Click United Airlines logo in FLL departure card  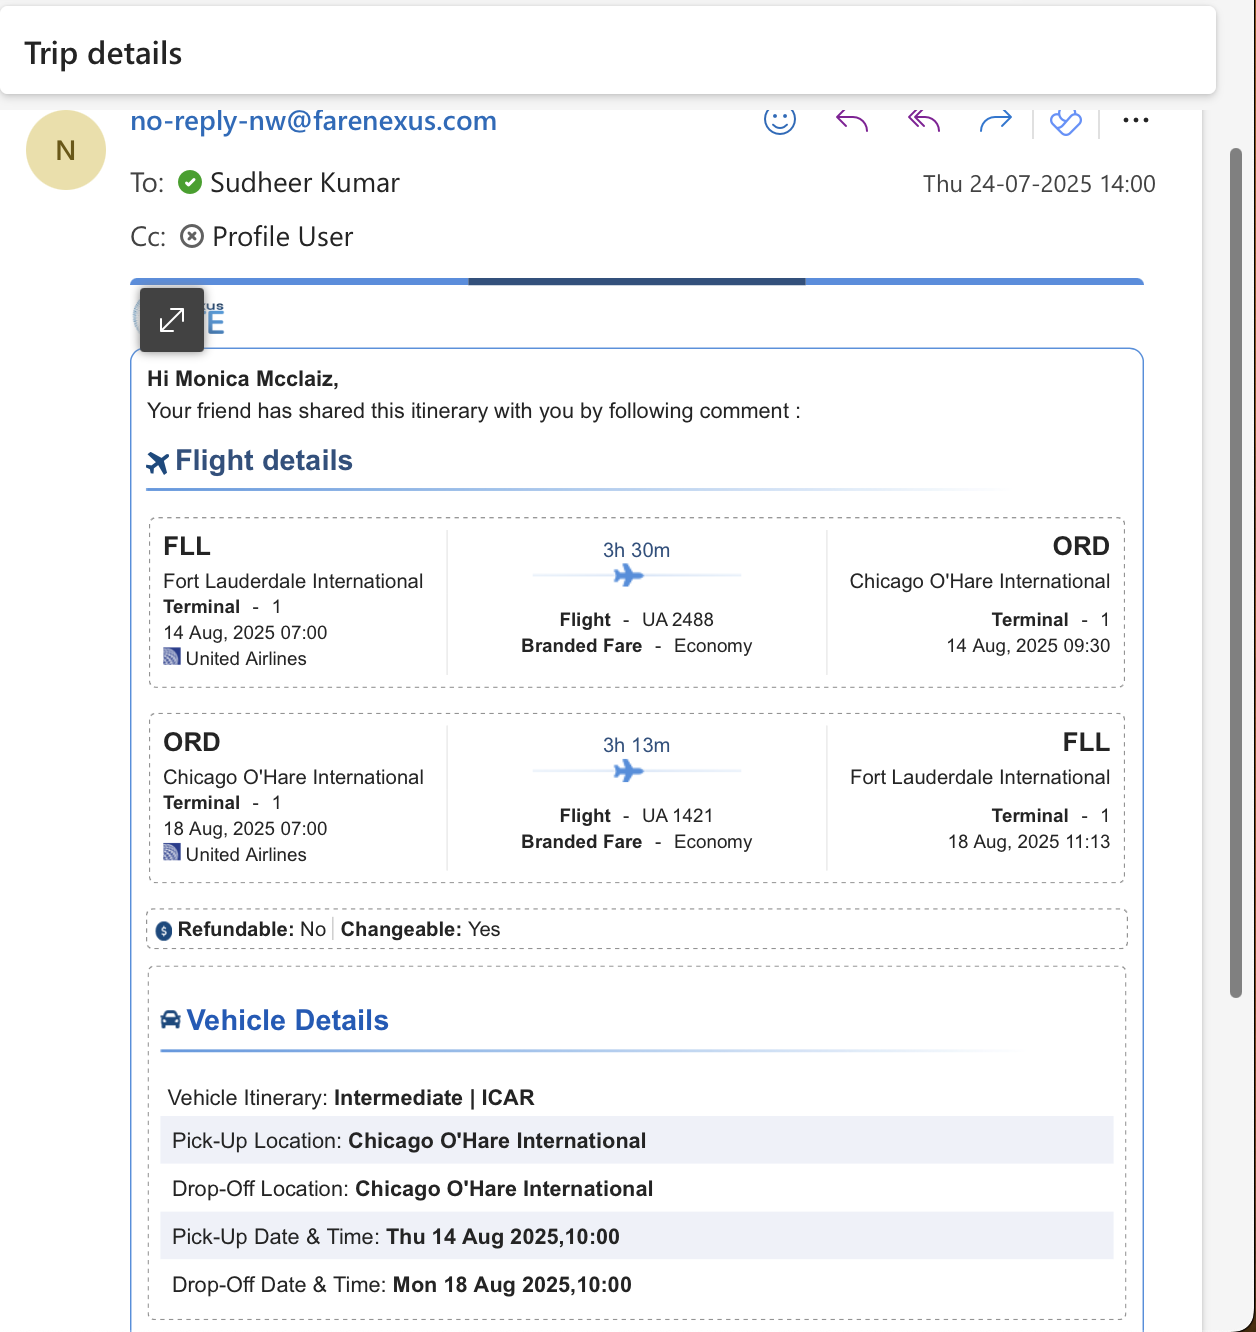point(172,657)
